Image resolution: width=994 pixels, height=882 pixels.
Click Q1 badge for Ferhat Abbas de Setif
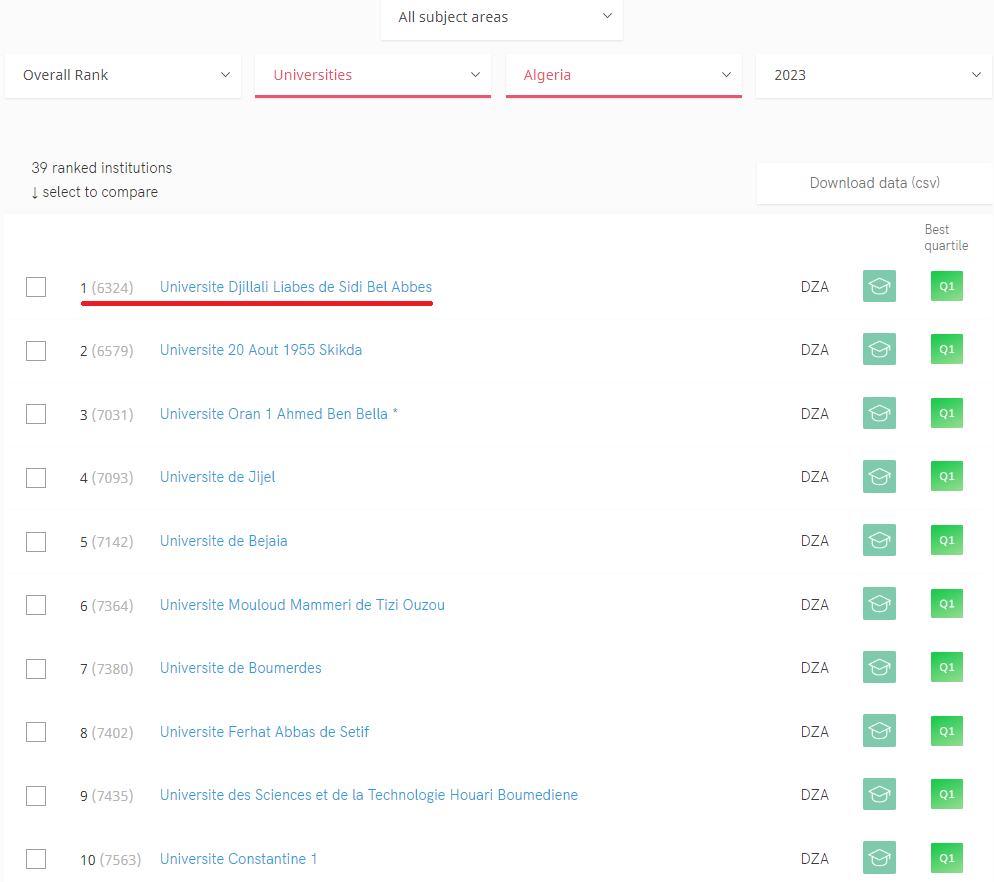point(946,731)
